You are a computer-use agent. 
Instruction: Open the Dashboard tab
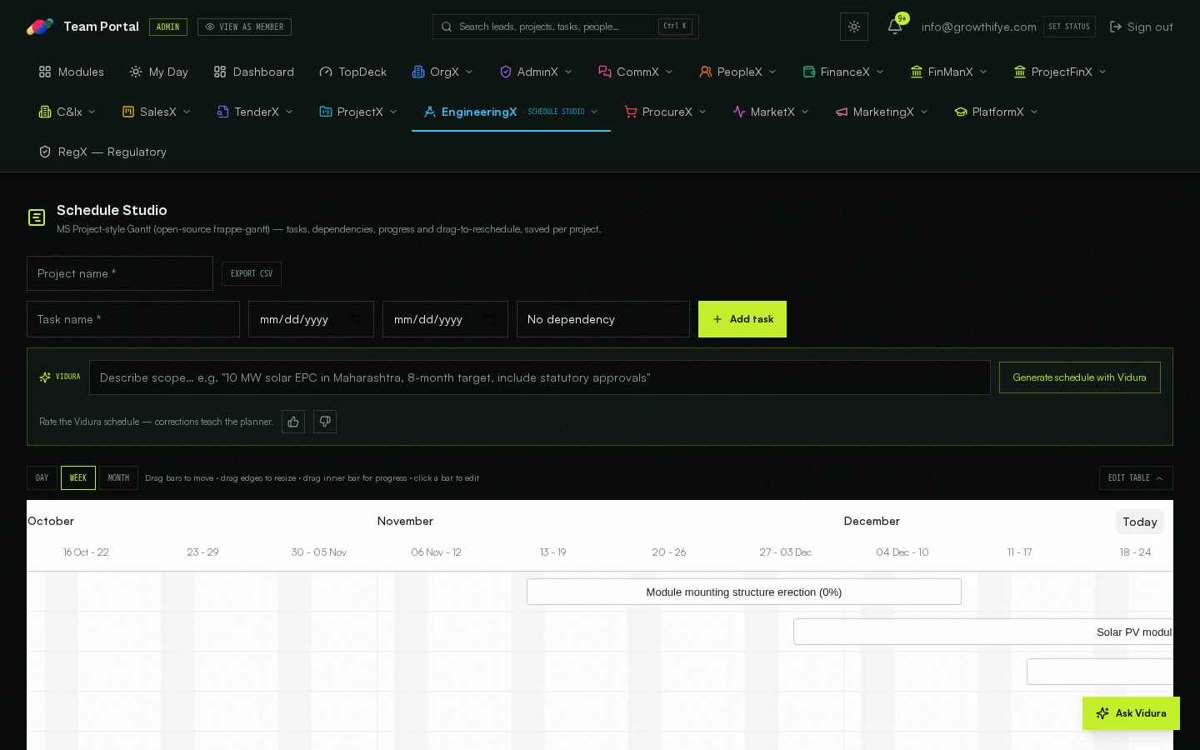click(254, 72)
